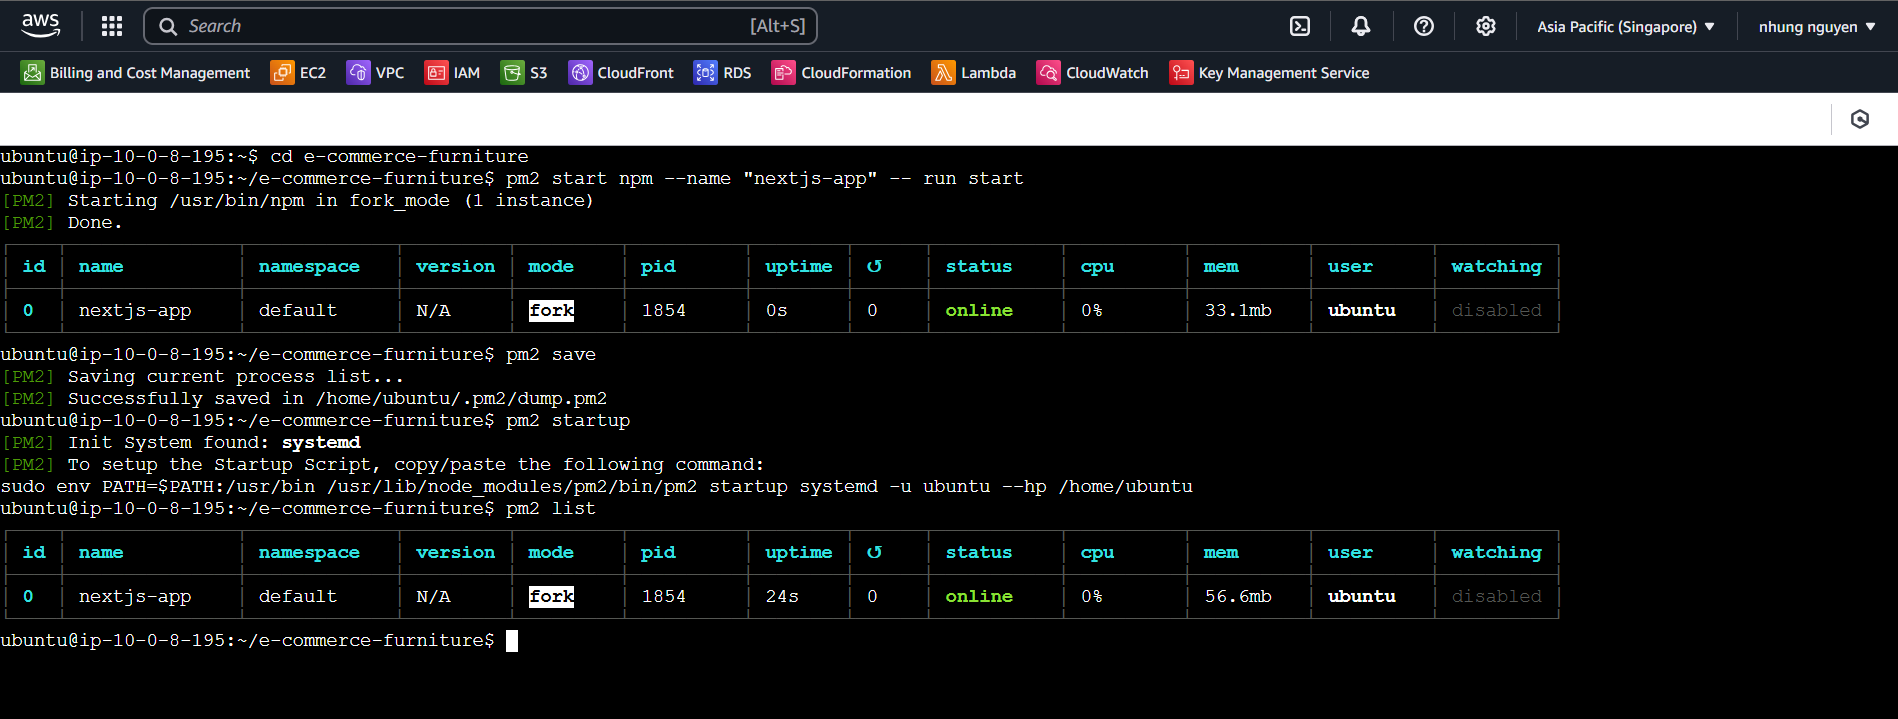The image size is (1898, 719).
Task: Click the 'systemd' init system text
Action: [321, 443]
